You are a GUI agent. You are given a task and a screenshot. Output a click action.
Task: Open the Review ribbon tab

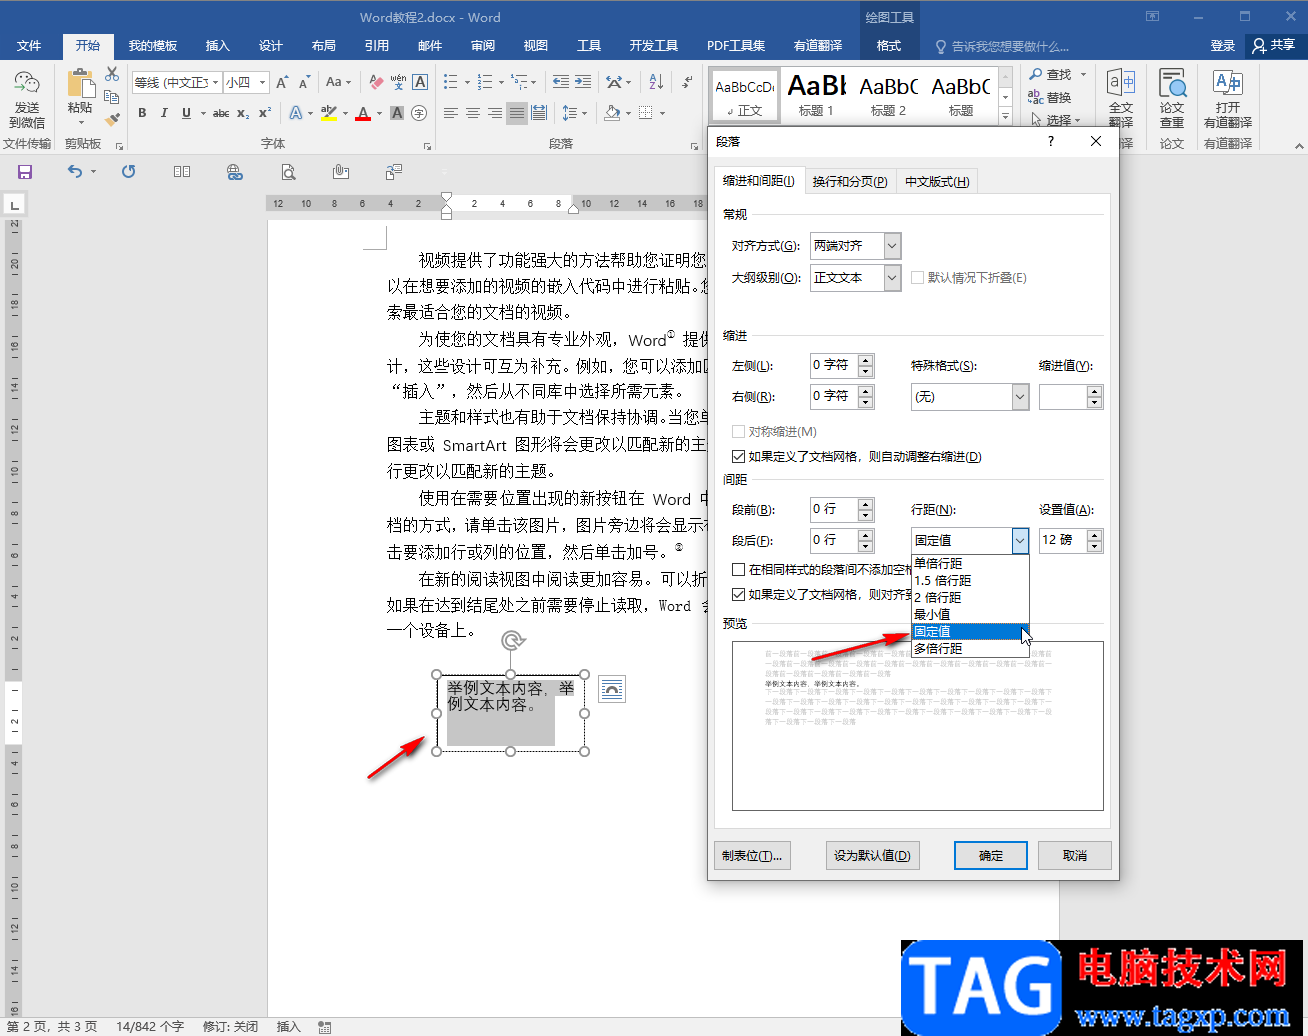(483, 46)
